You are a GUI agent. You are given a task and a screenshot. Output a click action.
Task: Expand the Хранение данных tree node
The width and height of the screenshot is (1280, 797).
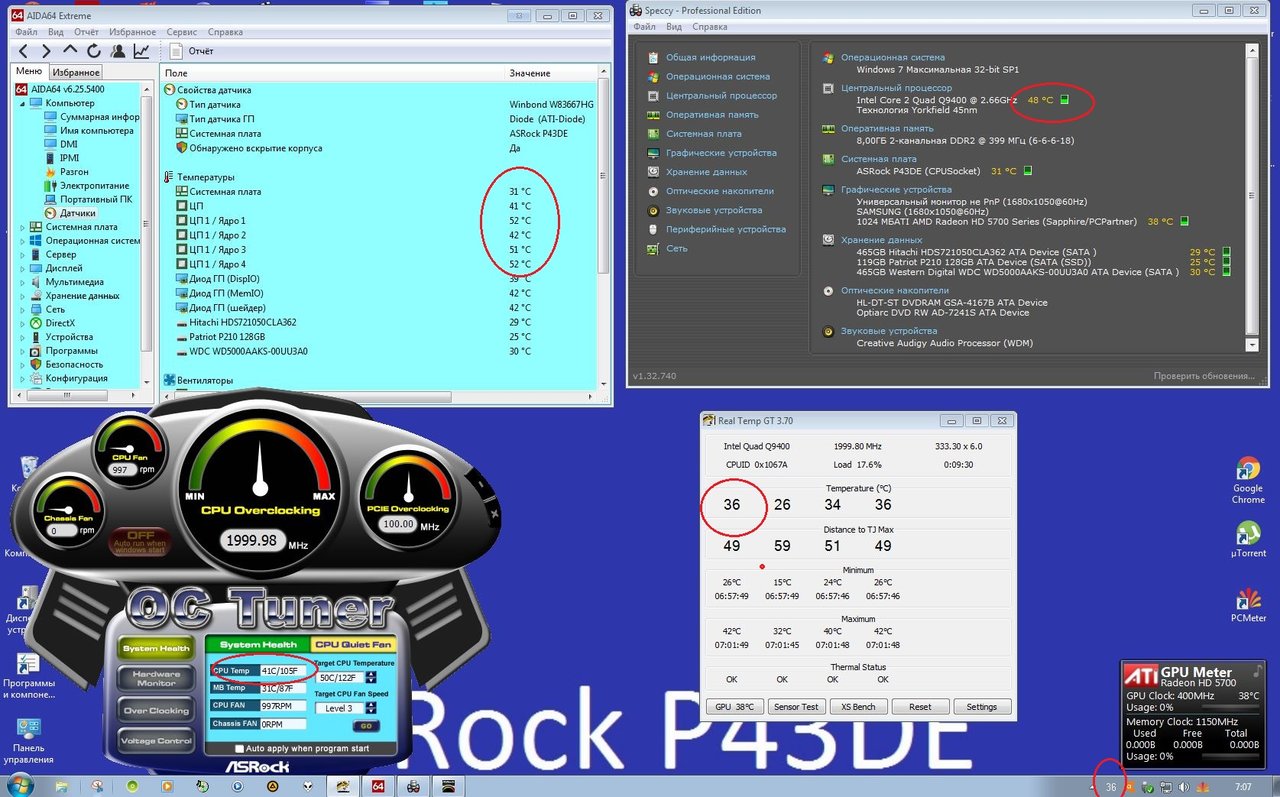[x=23, y=296]
